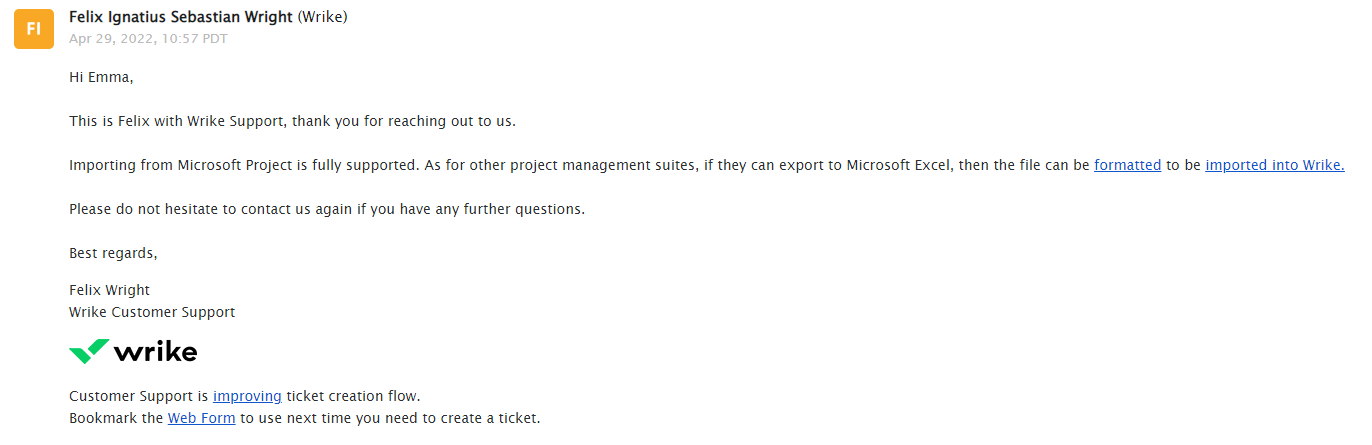
Task: Click the Apr 29, 2022 timestamp
Action: click(x=148, y=39)
